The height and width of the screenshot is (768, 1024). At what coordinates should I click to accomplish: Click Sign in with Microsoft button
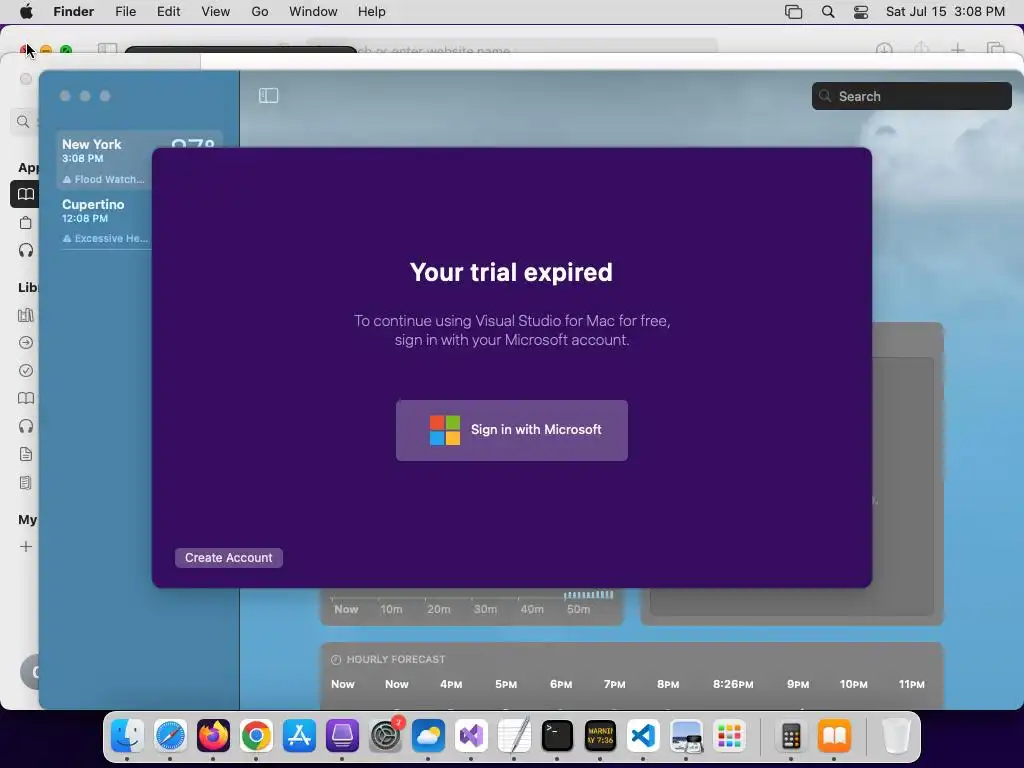tap(511, 430)
